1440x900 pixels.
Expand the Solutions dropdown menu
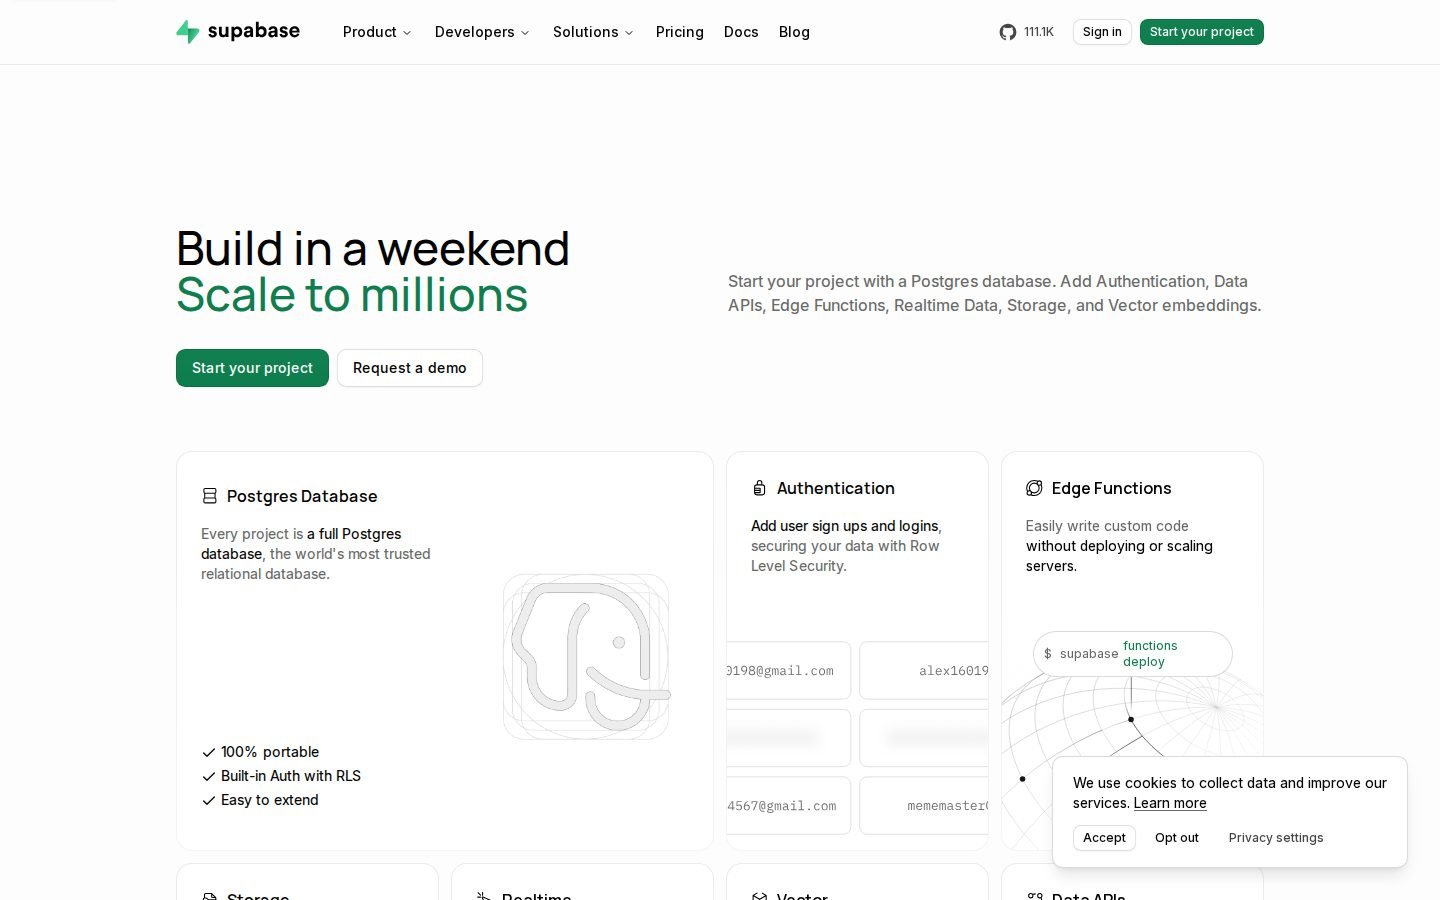tap(593, 32)
